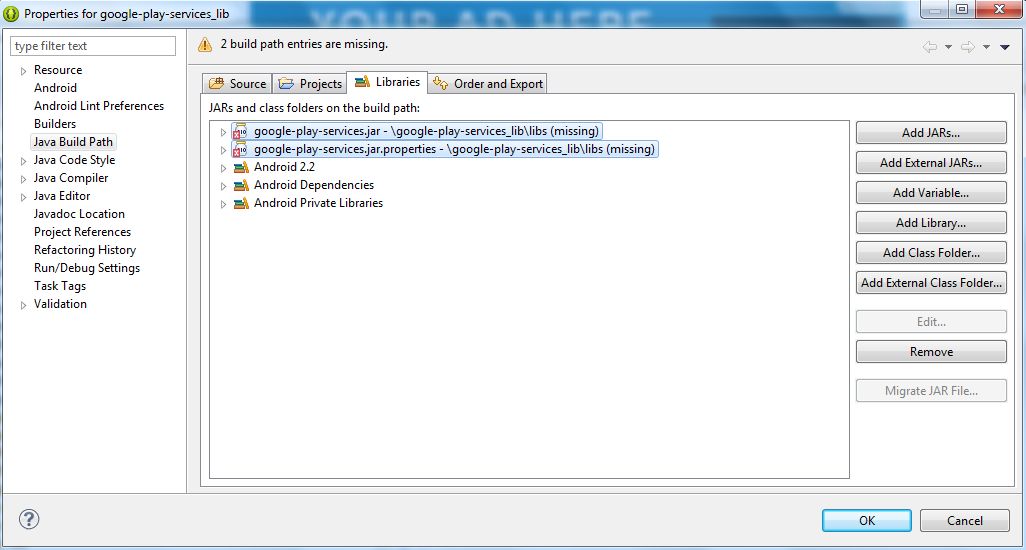
Task: Click Add External Class Folder...
Action: click(931, 283)
